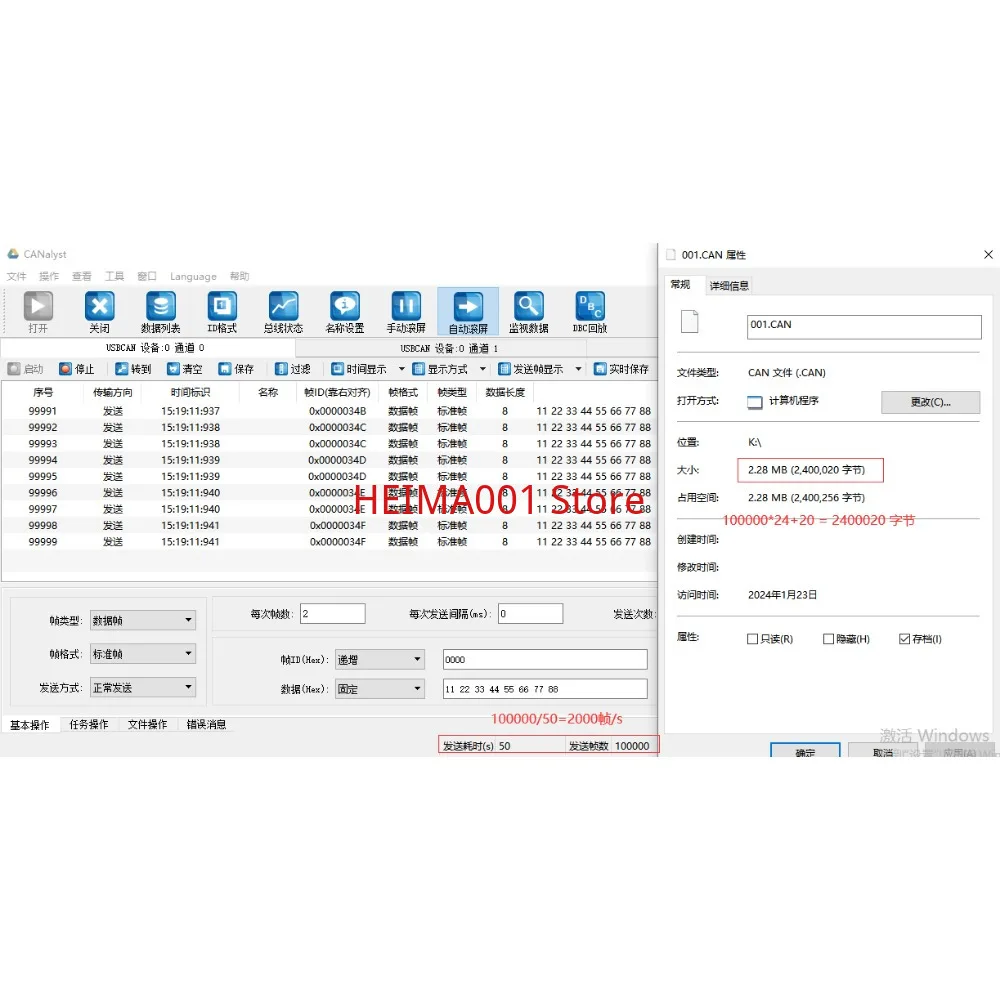The width and height of the screenshot is (1000, 1000).
Task: Open the 数据列表 data list panel
Action: (160, 310)
